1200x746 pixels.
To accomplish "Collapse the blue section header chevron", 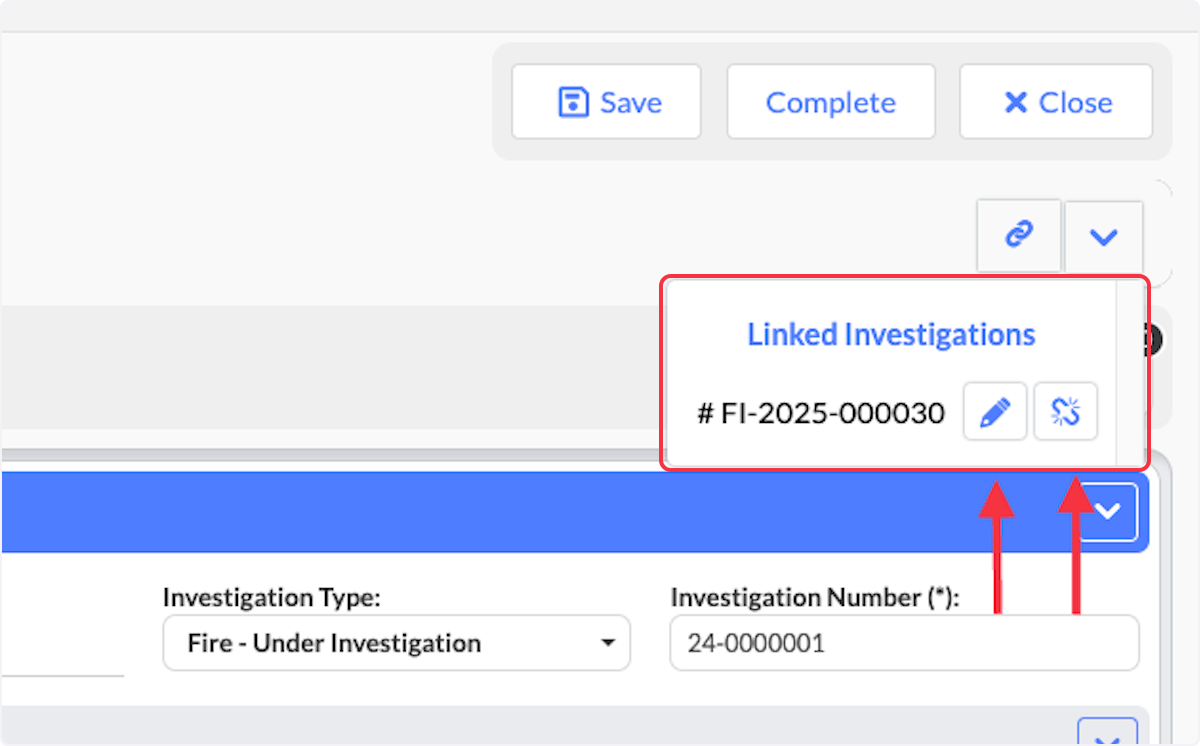I will click(1108, 511).
